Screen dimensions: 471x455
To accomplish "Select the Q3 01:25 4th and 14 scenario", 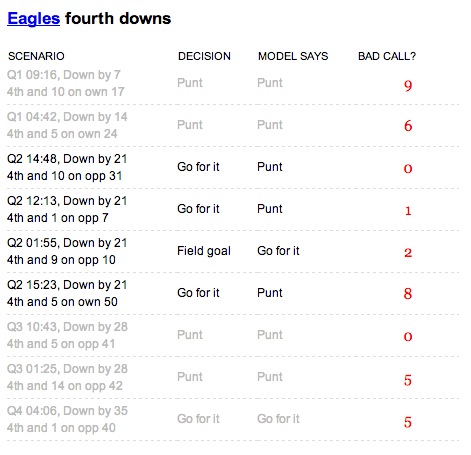I will coord(67,377).
